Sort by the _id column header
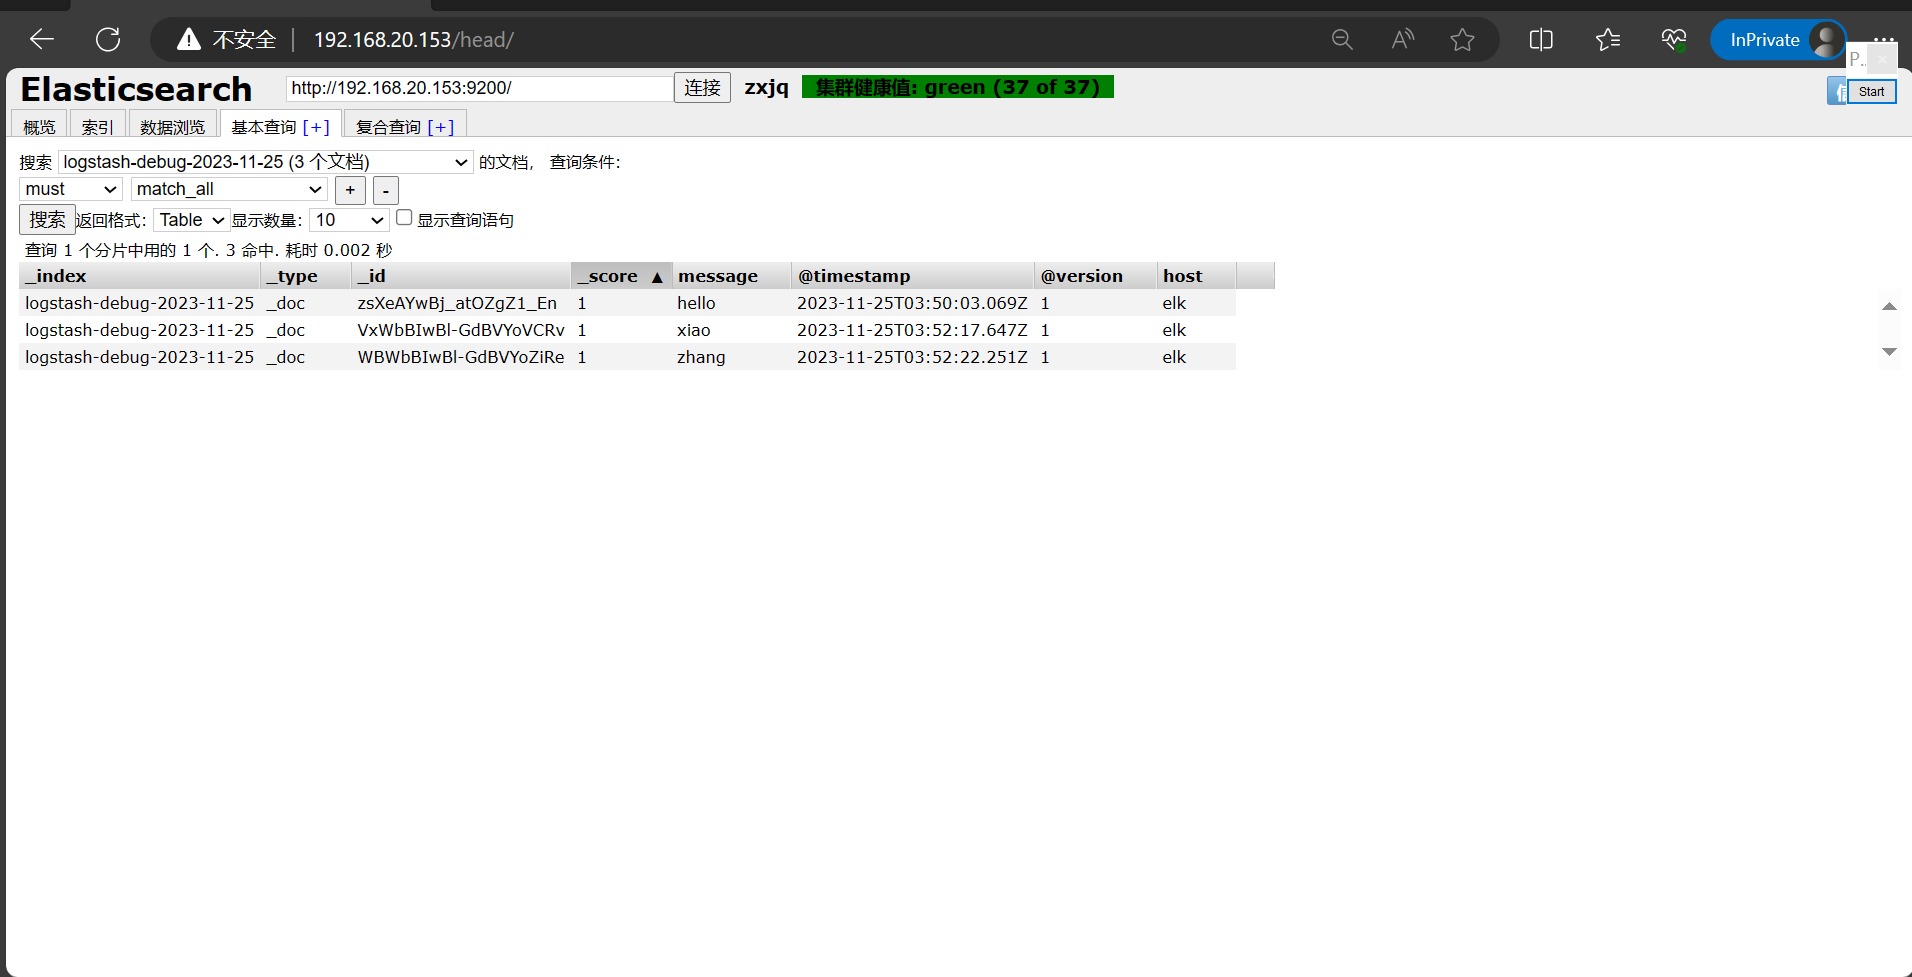Image resolution: width=1912 pixels, height=977 pixels. tap(460, 276)
